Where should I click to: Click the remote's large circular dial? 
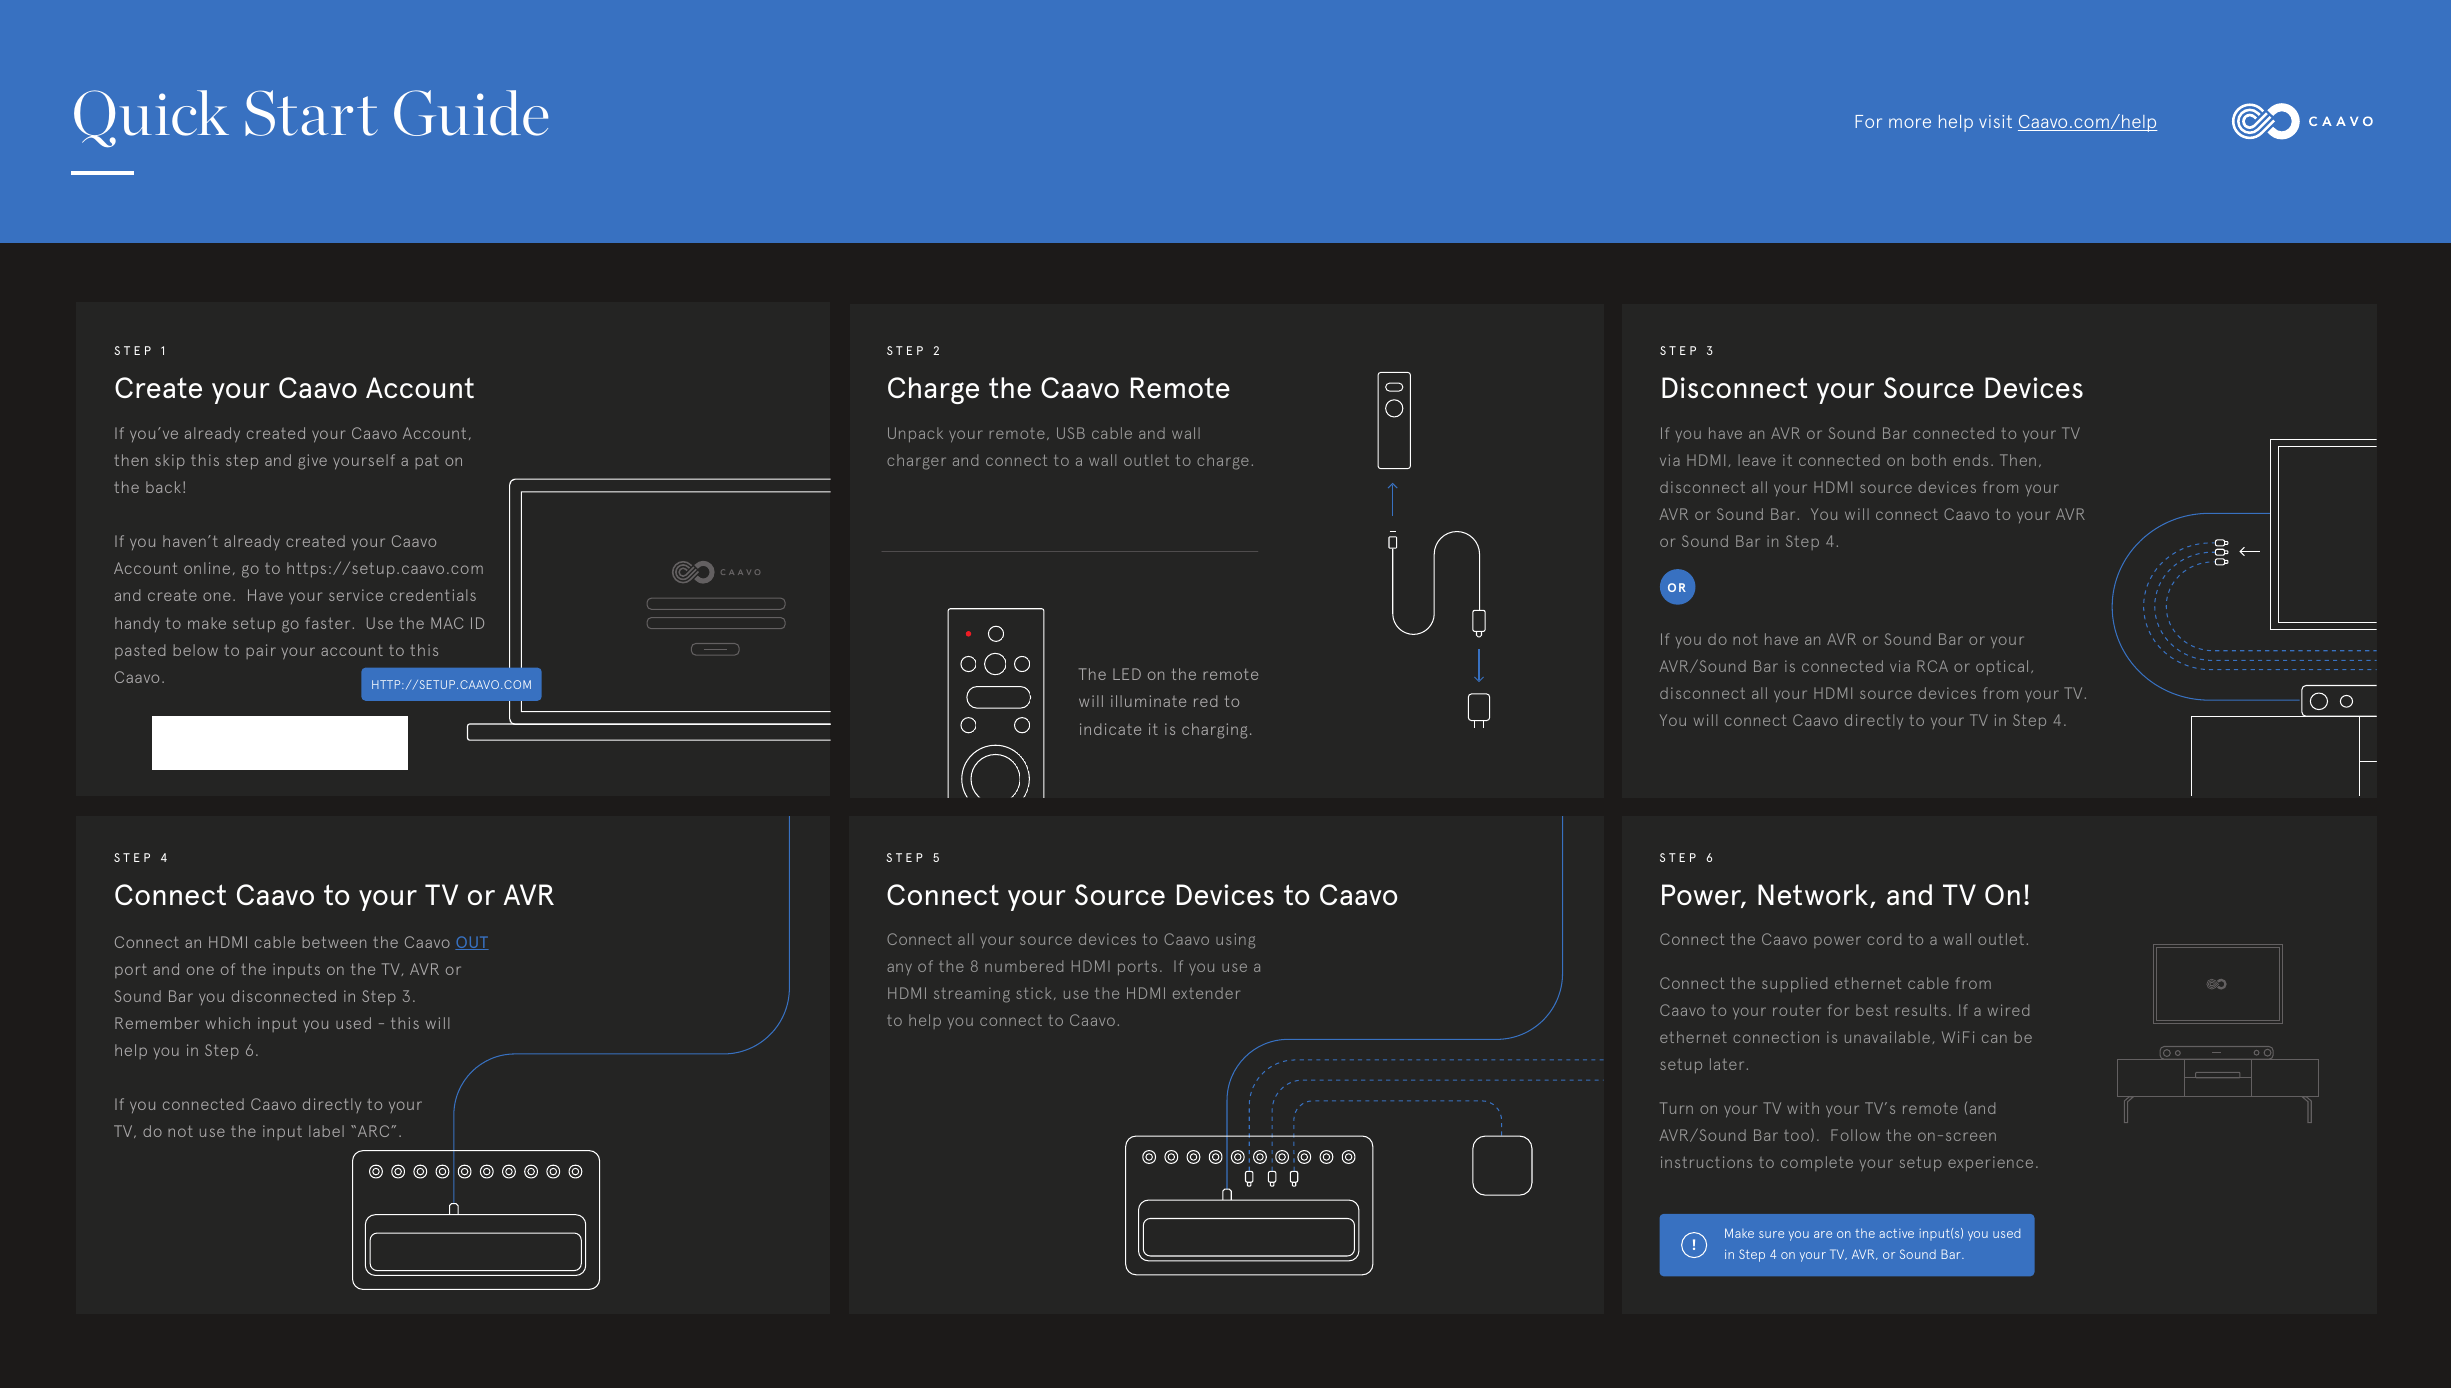tap(995, 775)
